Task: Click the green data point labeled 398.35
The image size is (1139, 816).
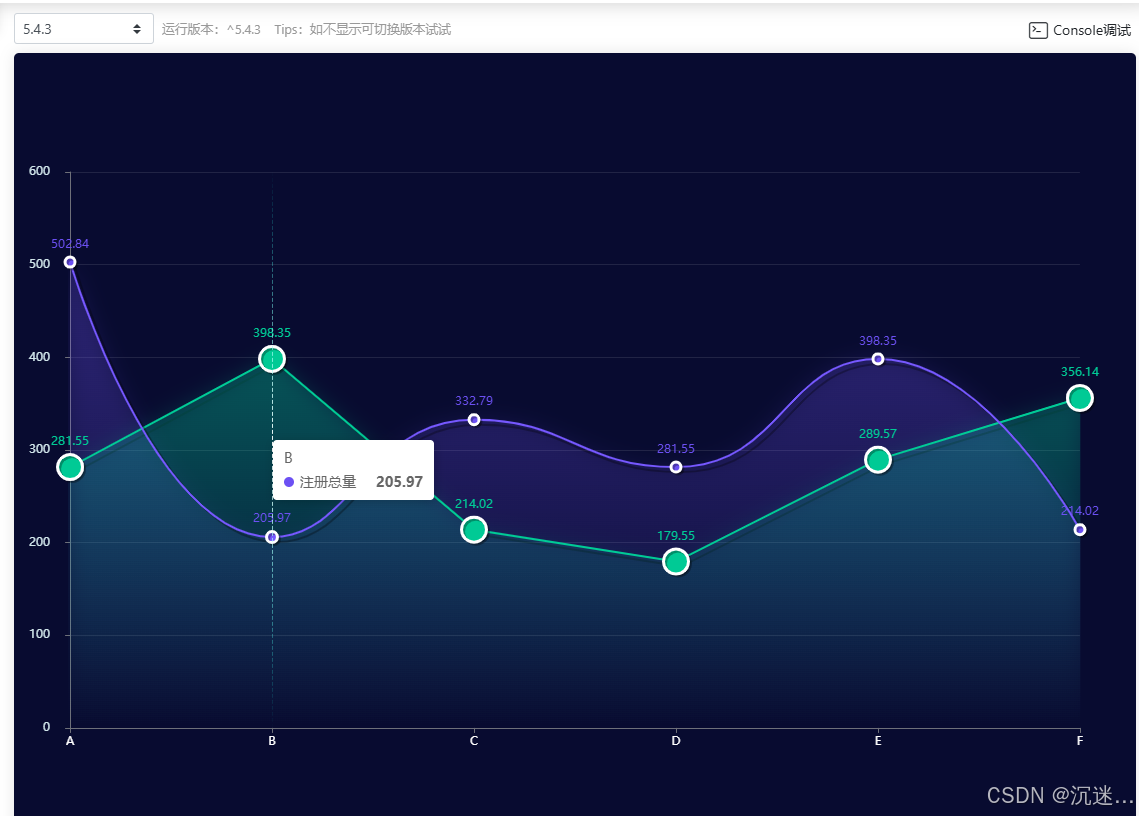Action: click(x=271, y=359)
